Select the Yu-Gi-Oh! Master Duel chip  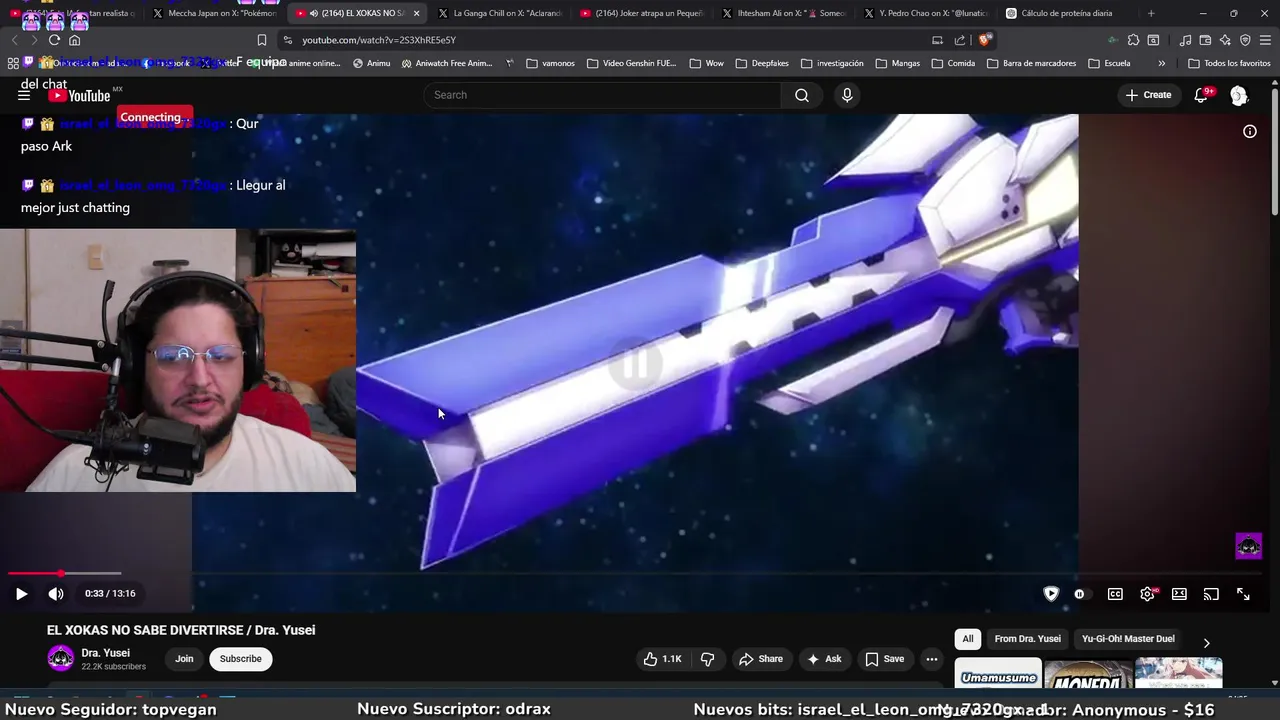pyautogui.click(x=1128, y=639)
